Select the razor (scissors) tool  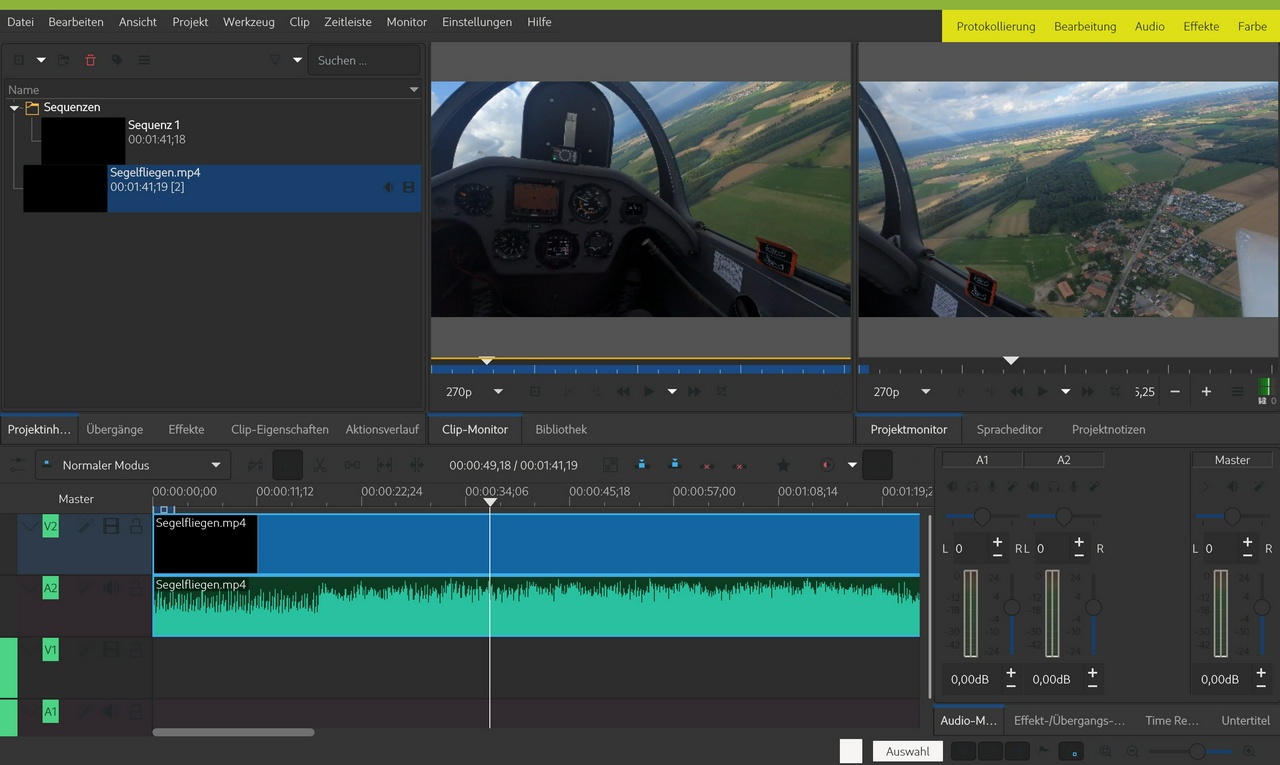(x=320, y=465)
